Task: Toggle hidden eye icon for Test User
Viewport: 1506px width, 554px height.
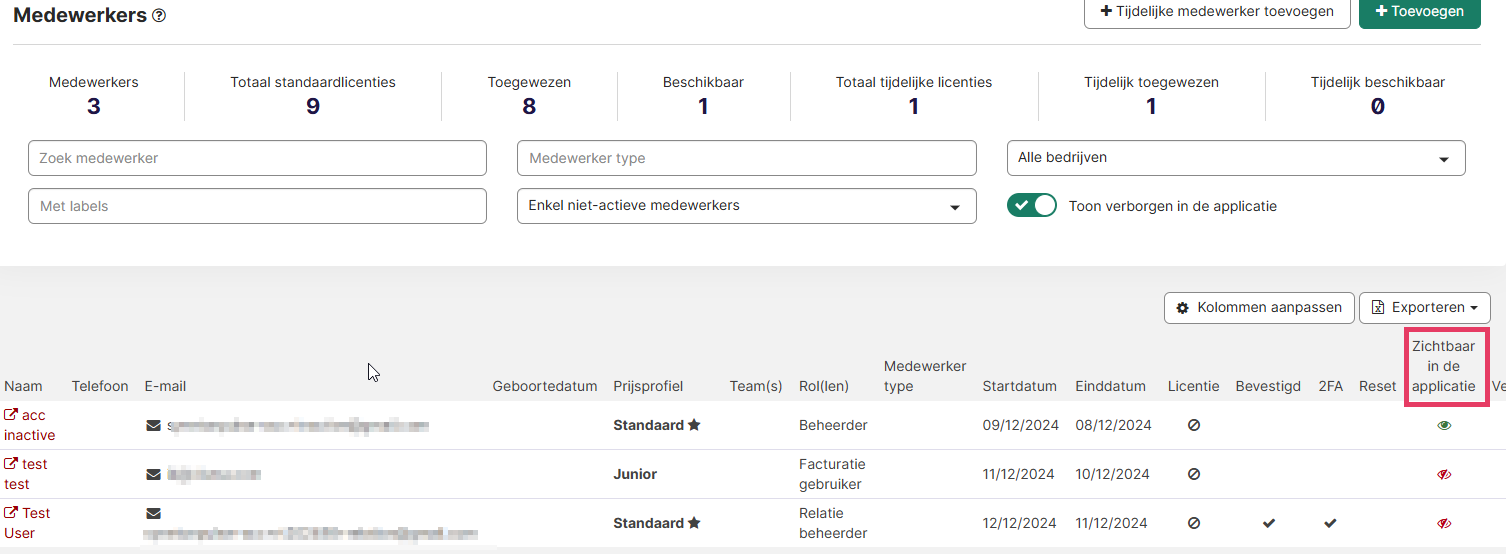Action: (1444, 523)
